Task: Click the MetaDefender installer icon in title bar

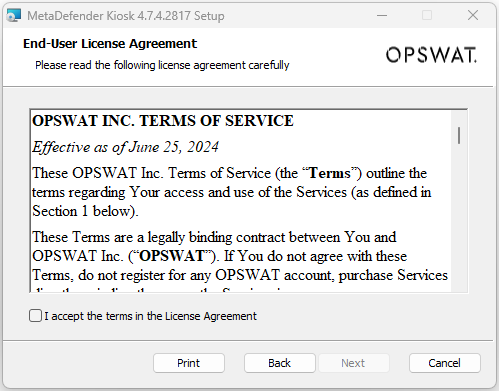Action: pos(14,15)
